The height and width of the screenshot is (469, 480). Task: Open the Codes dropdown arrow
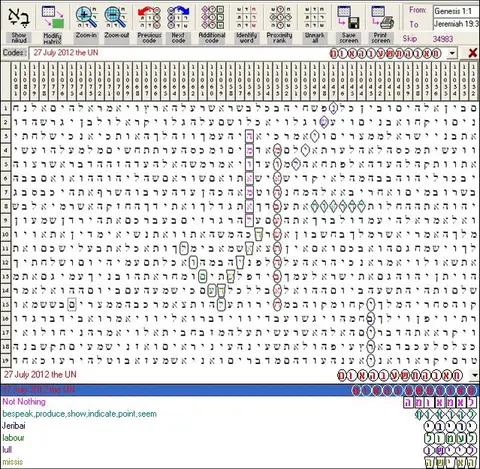452,53
